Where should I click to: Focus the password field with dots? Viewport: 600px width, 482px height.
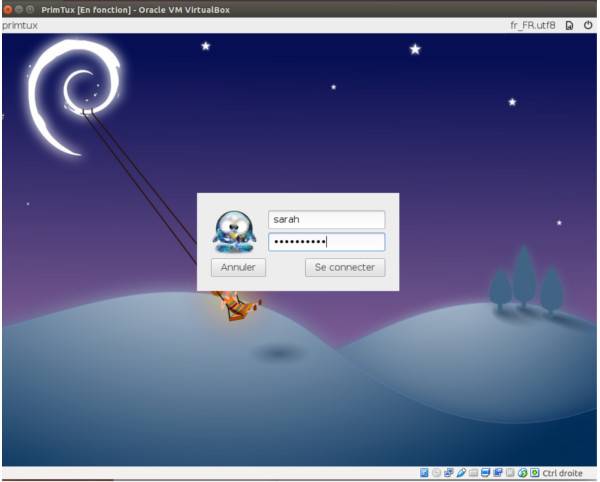click(326, 242)
